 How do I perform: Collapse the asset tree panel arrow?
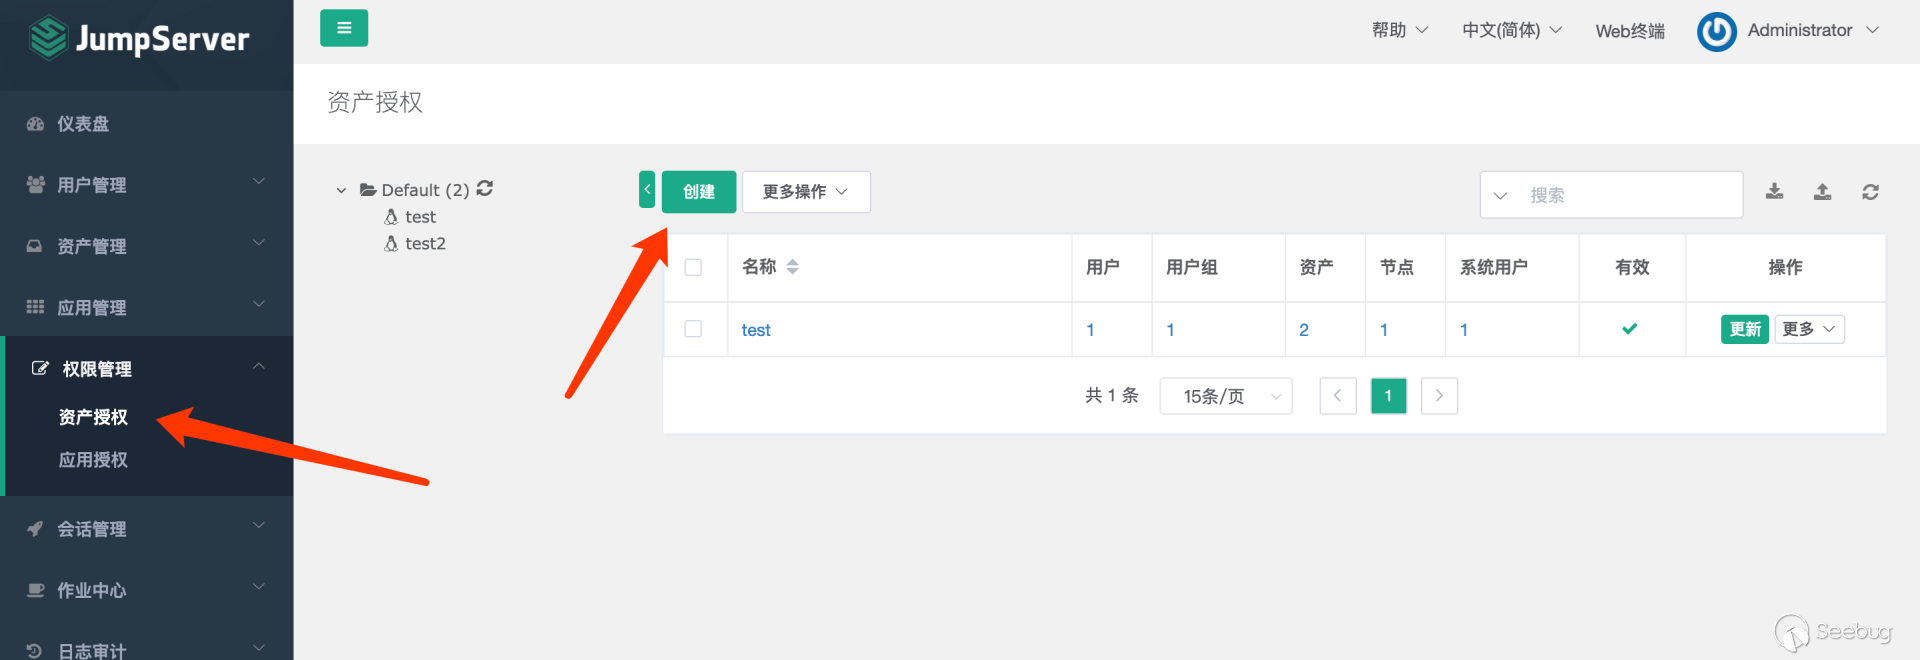pos(647,190)
